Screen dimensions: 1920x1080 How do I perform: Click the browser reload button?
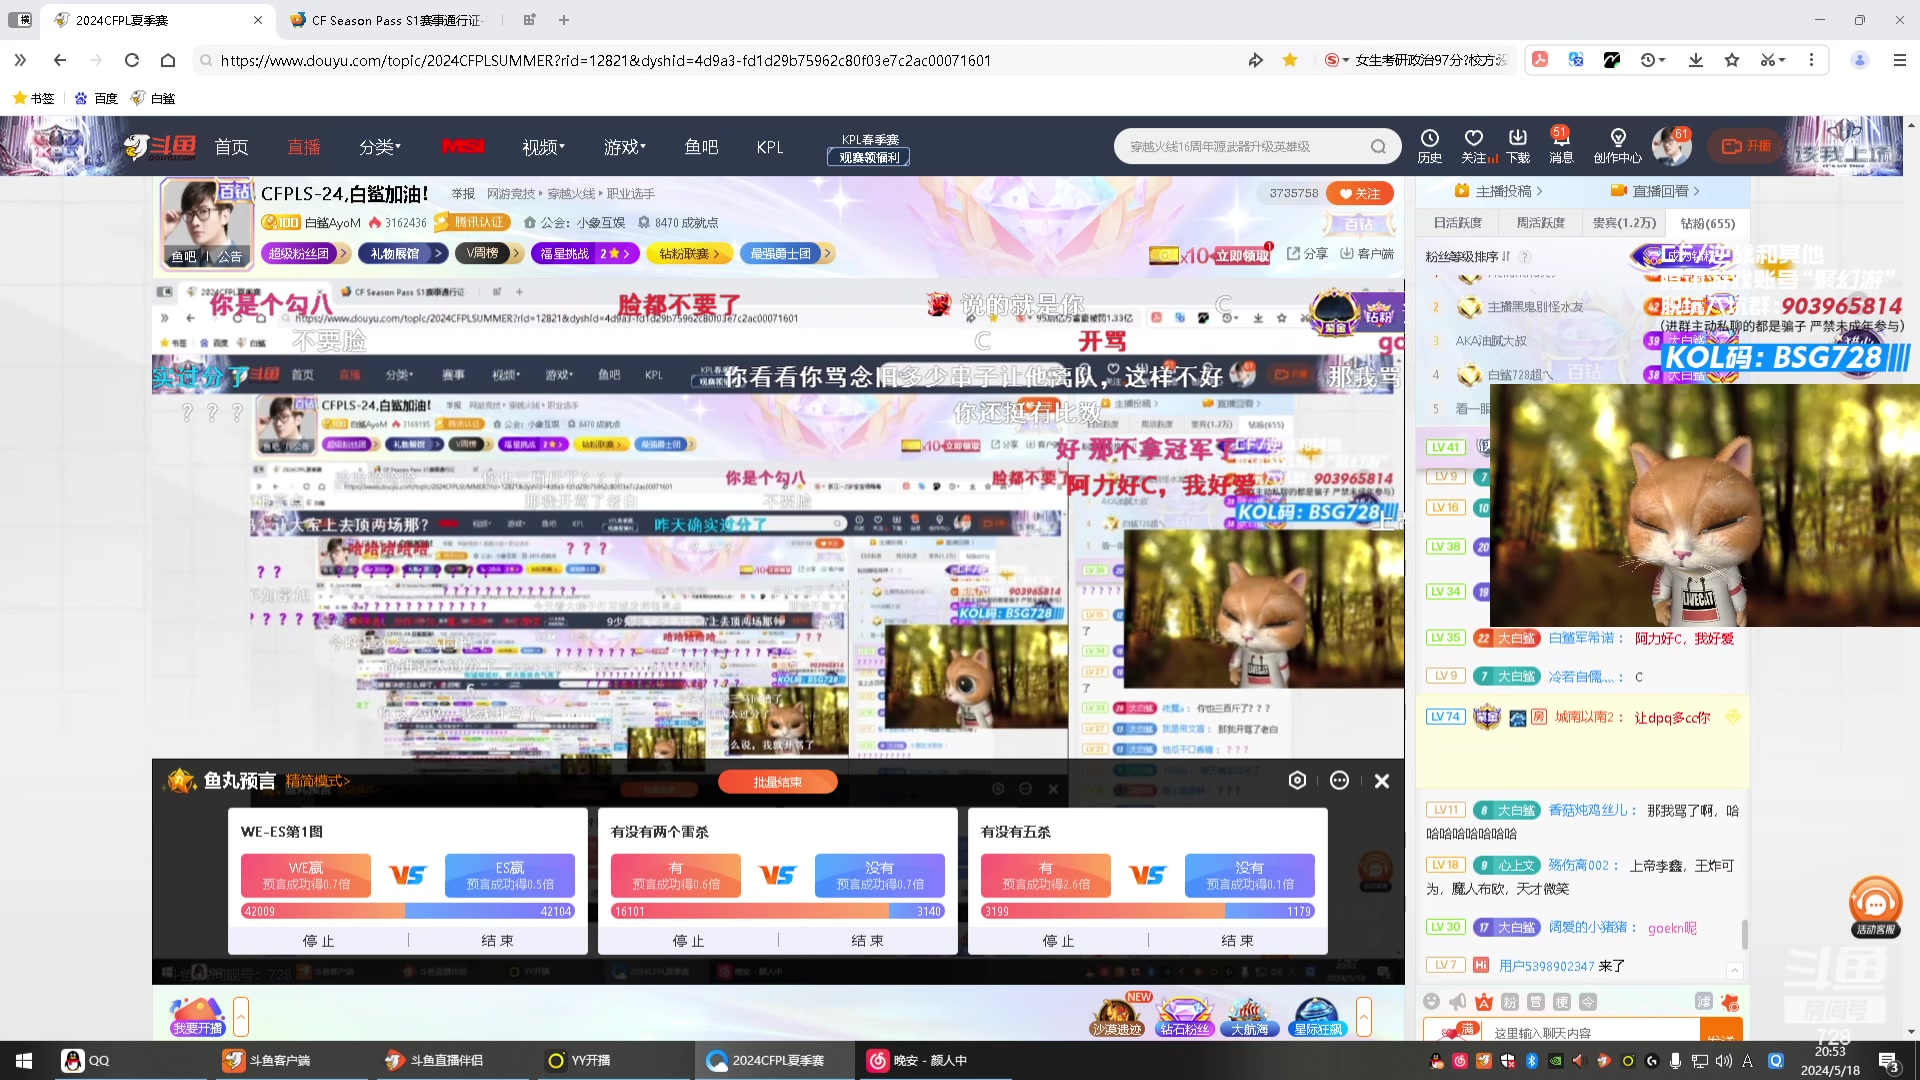[131, 60]
